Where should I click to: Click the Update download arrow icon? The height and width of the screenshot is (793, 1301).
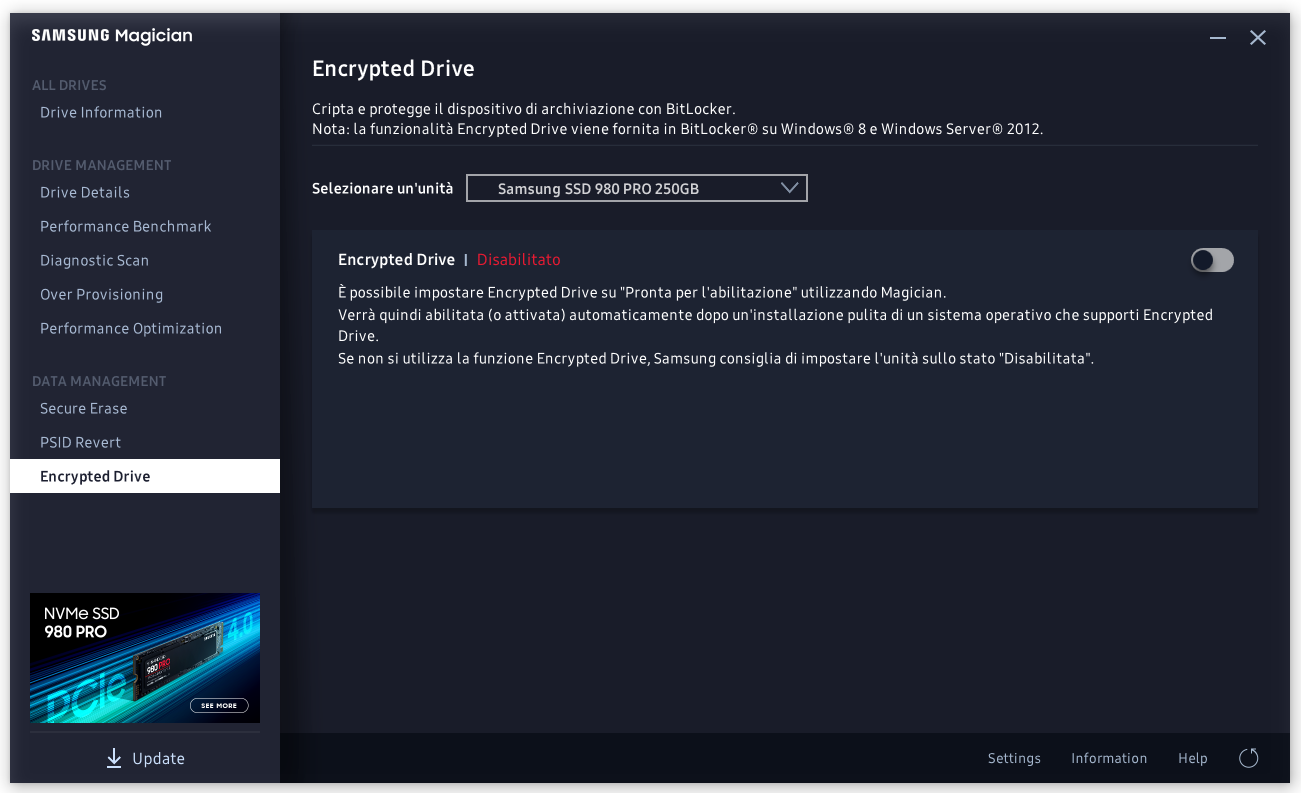coord(114,758)
